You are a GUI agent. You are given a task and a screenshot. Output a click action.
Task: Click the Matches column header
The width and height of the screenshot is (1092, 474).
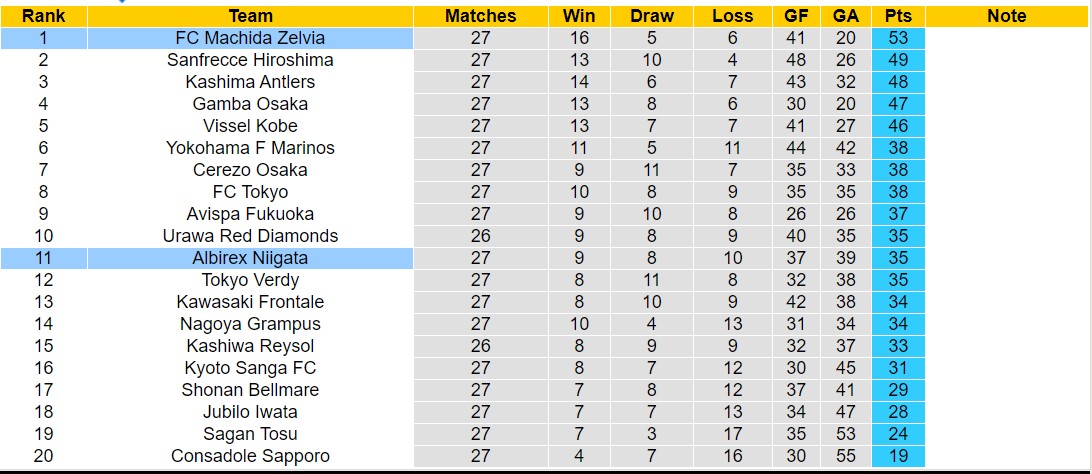point(481,16)
